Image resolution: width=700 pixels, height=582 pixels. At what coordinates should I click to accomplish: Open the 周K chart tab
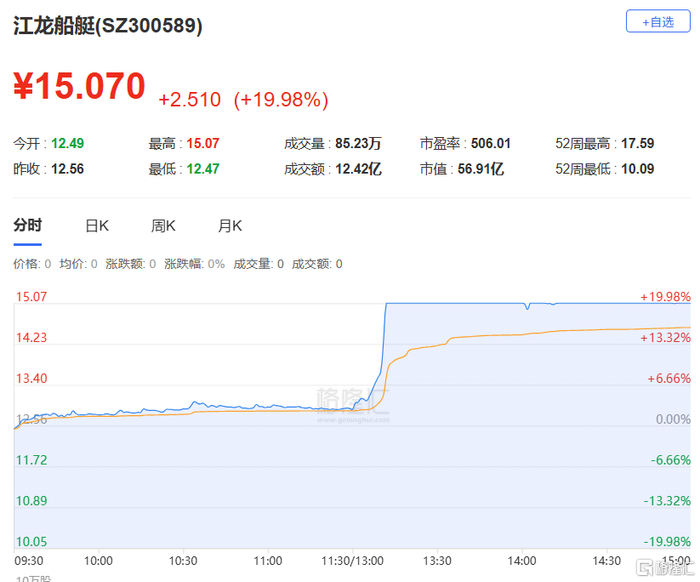(163, 226)
